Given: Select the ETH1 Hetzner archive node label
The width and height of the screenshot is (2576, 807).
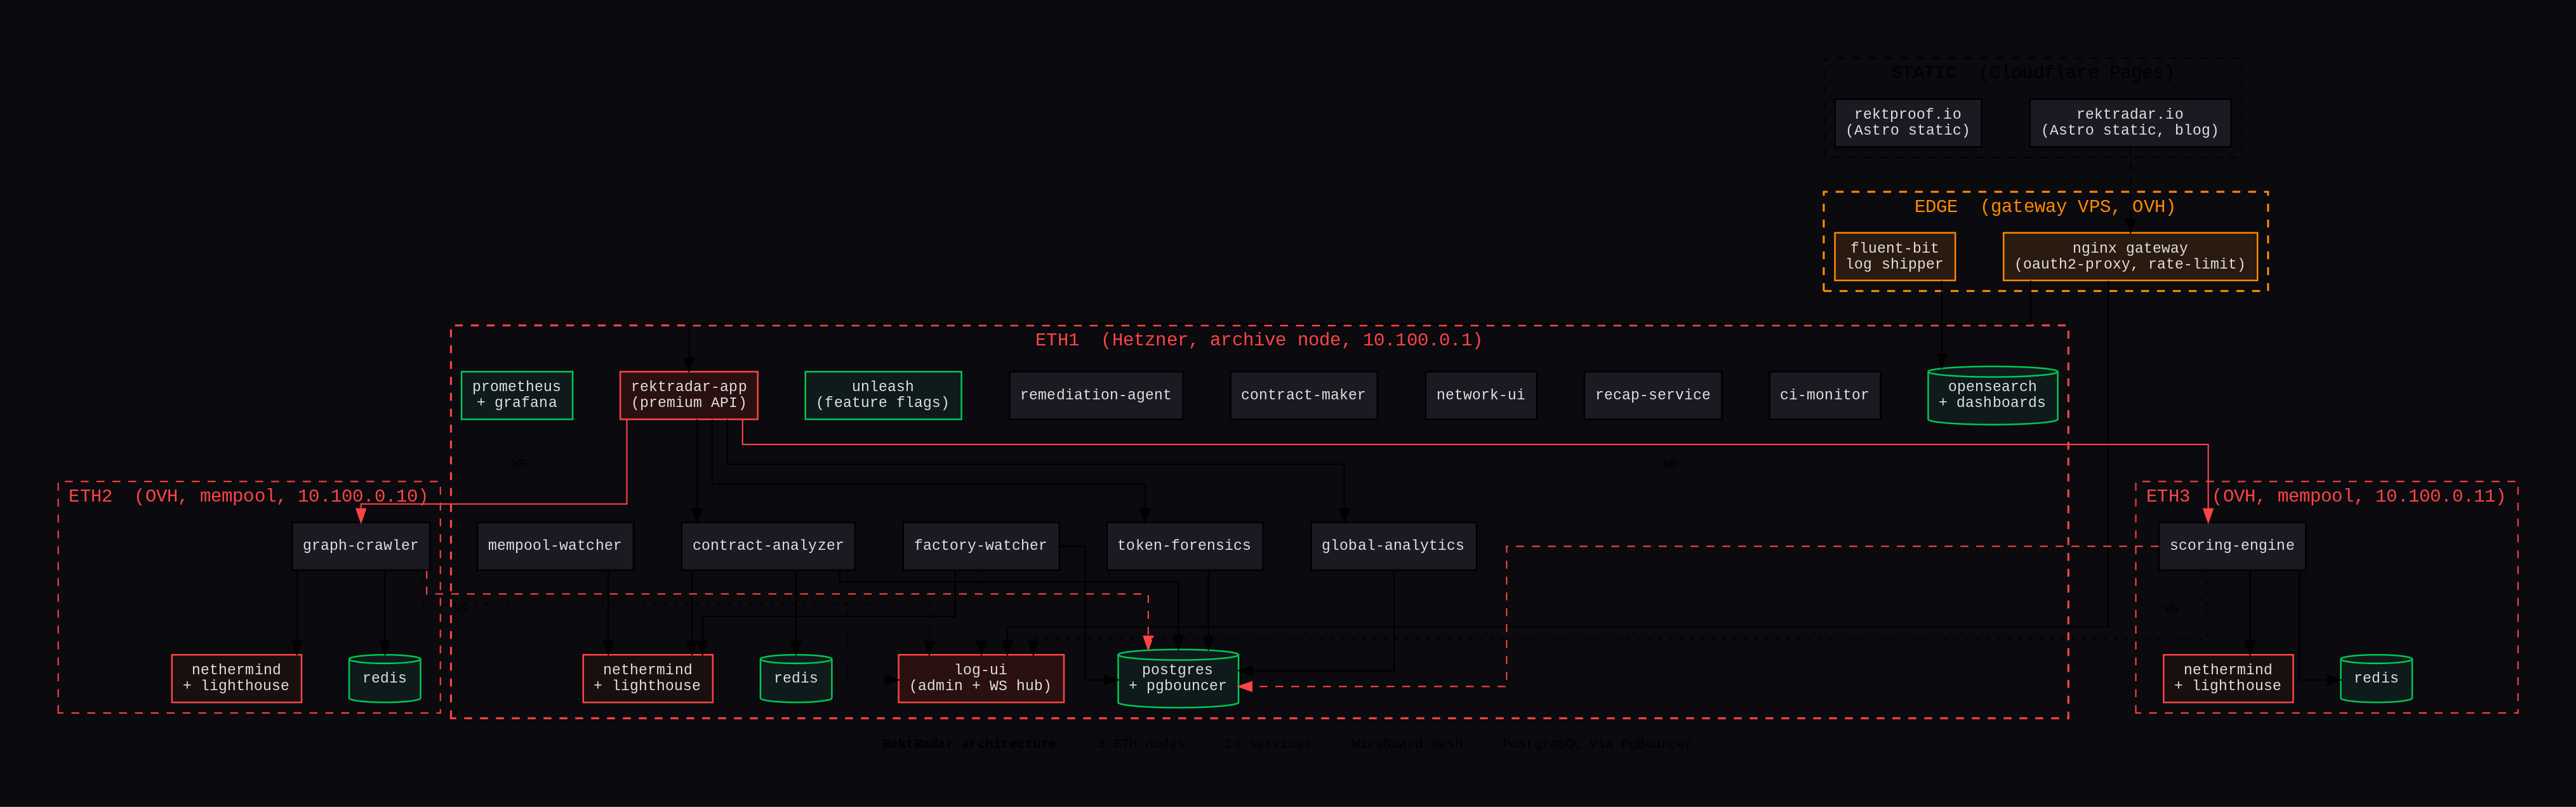Looking at the screenshot, I should [x=1258, y=340].
